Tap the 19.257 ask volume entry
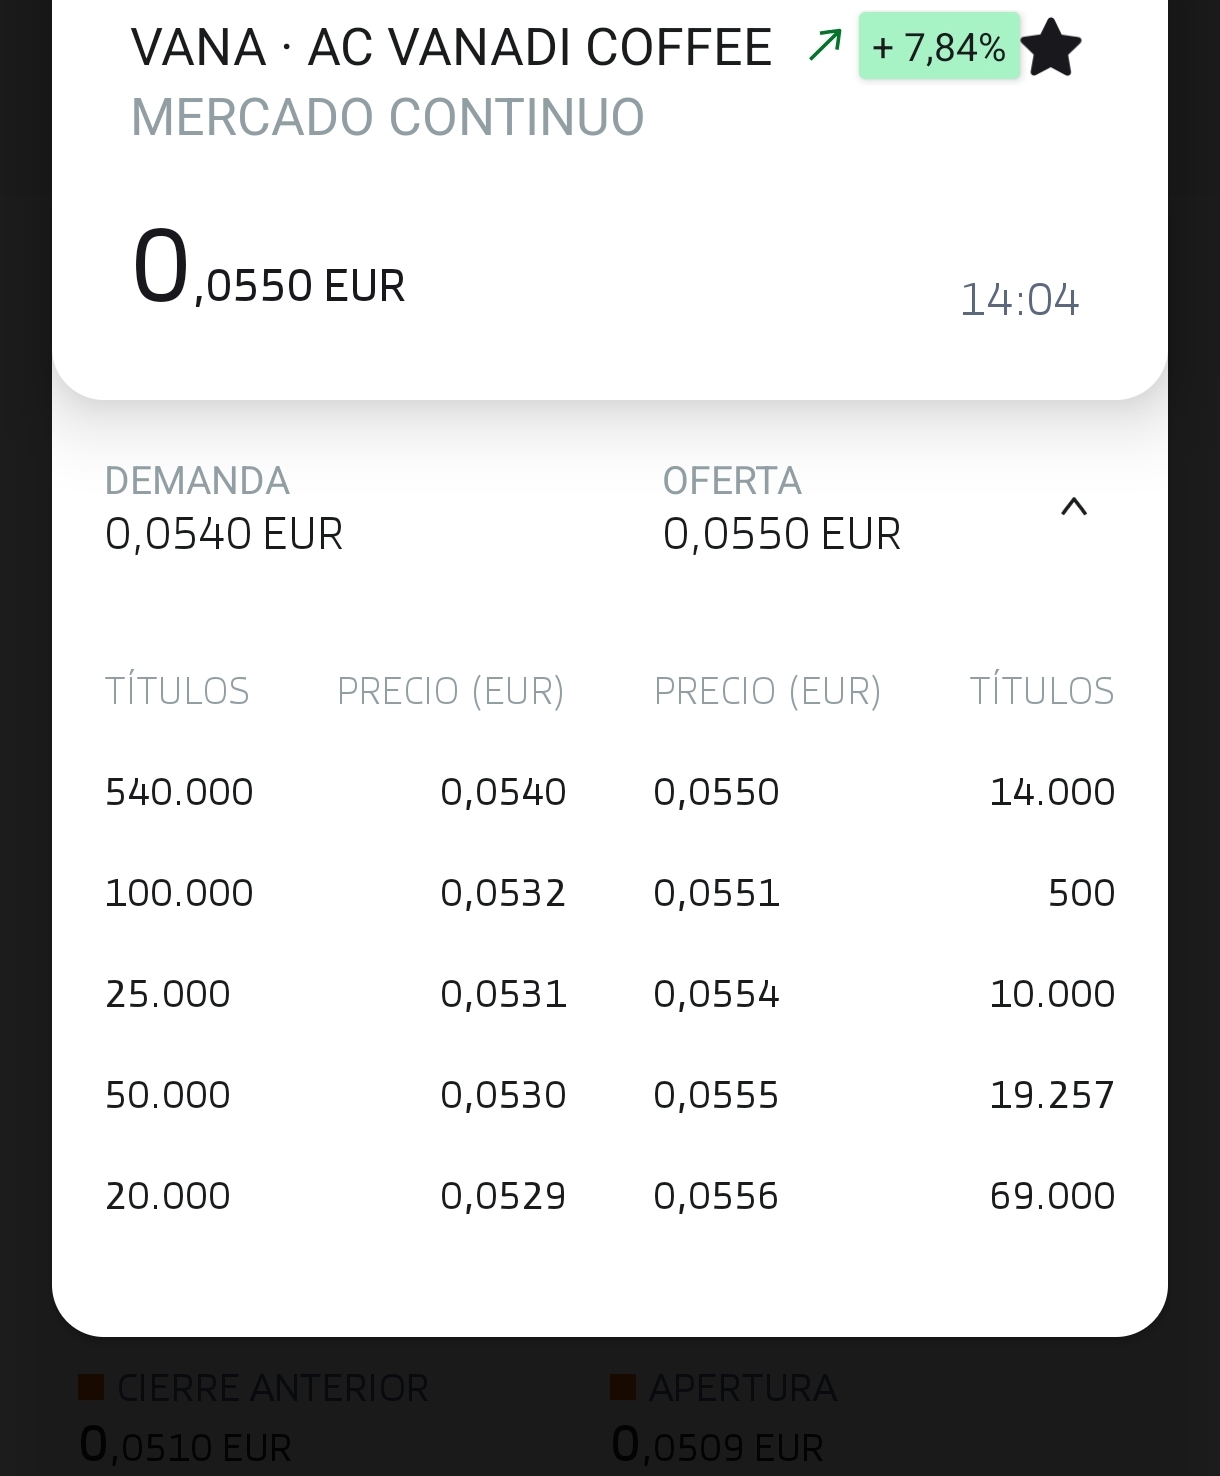1220x1476 pixels. 1051,1095
